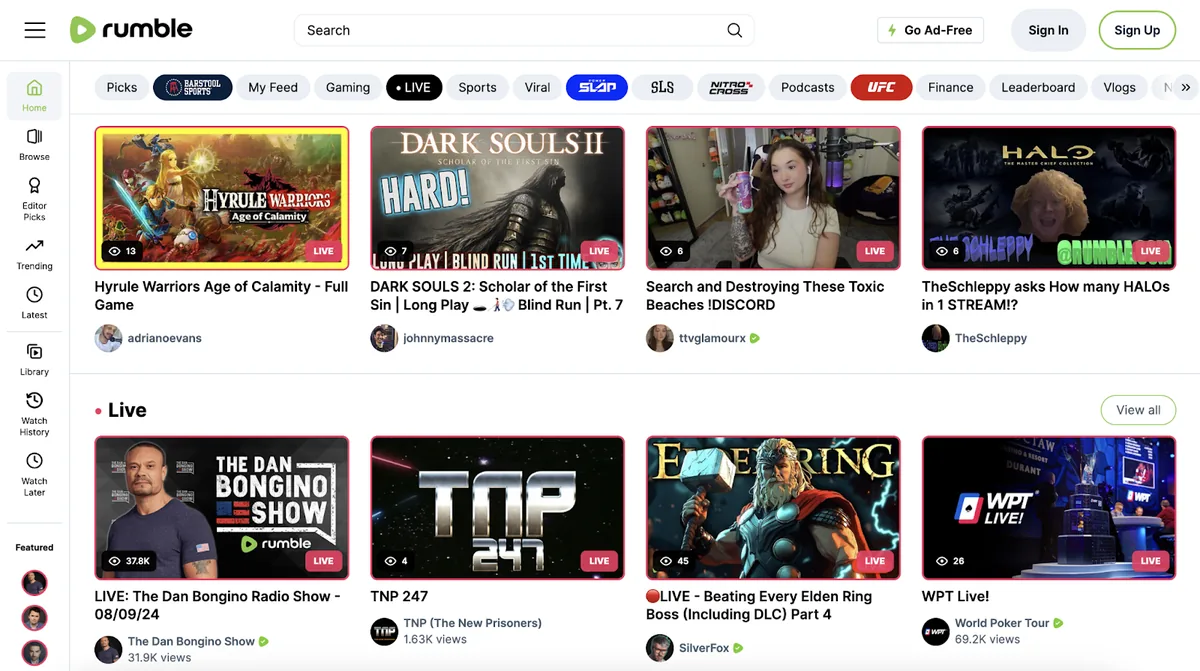Open The Dan Bongino Show thumbnail
Screen dimensions: 1200x671
point(222,508)
